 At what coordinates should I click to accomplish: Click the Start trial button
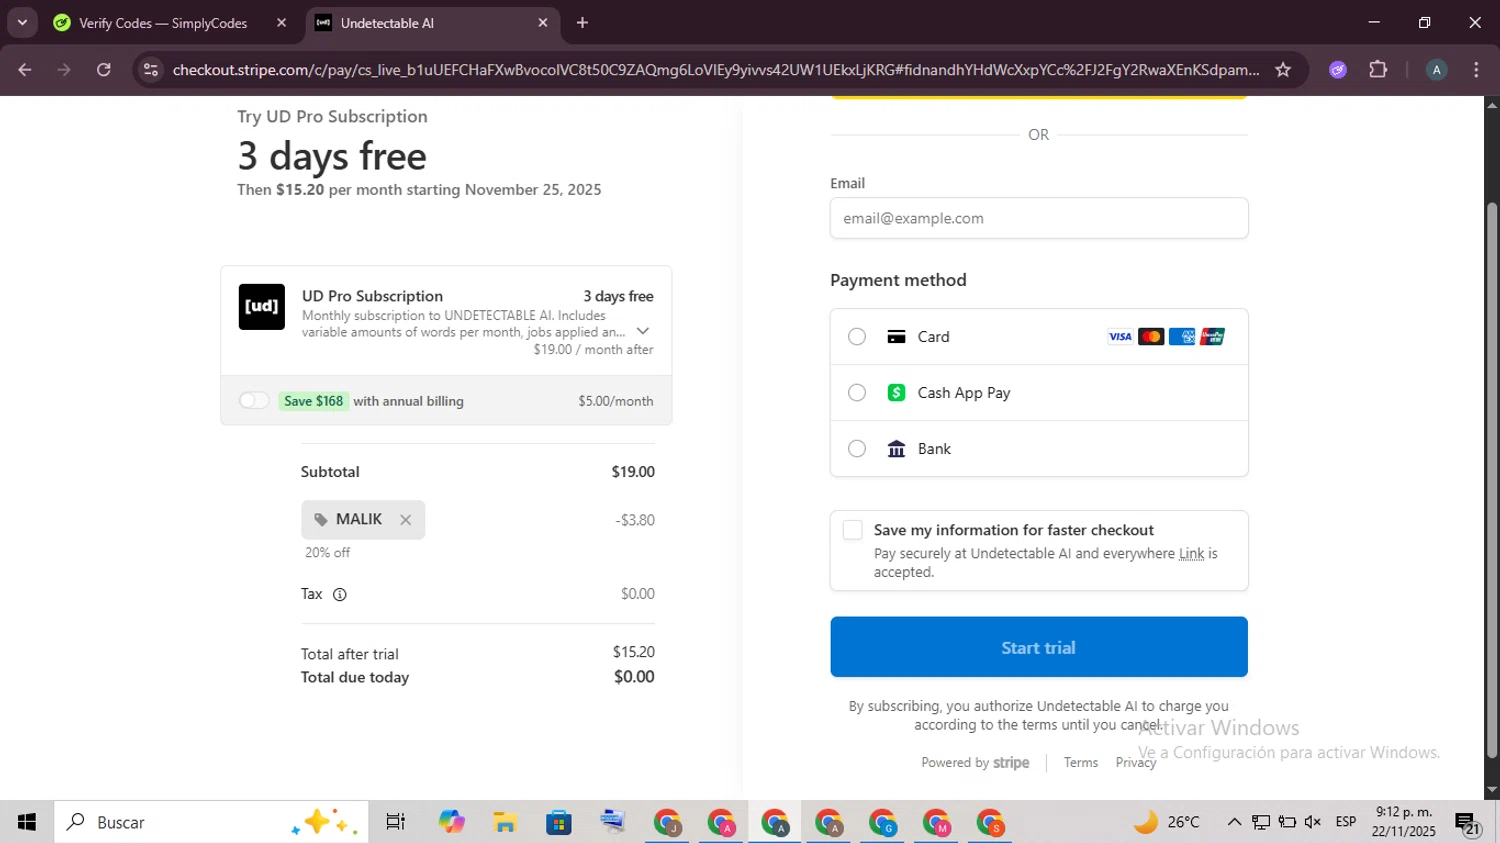[1039, 647]
